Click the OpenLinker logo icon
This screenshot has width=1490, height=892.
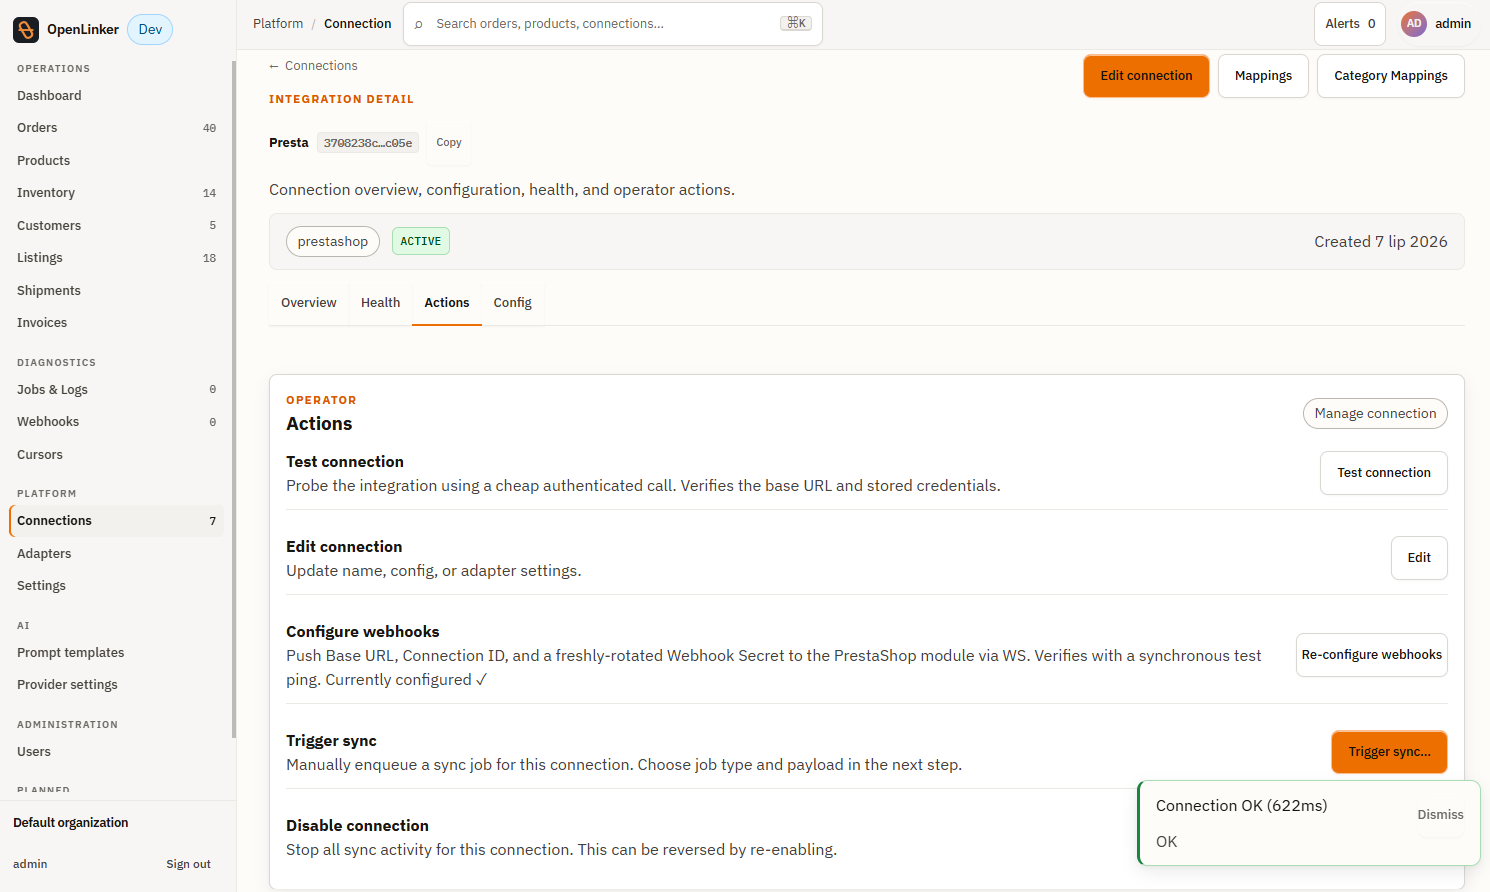[26, 30]
